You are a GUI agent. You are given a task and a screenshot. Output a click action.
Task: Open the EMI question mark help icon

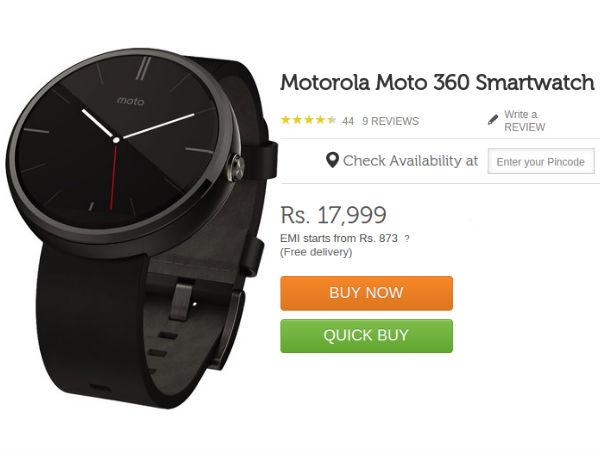407,239
